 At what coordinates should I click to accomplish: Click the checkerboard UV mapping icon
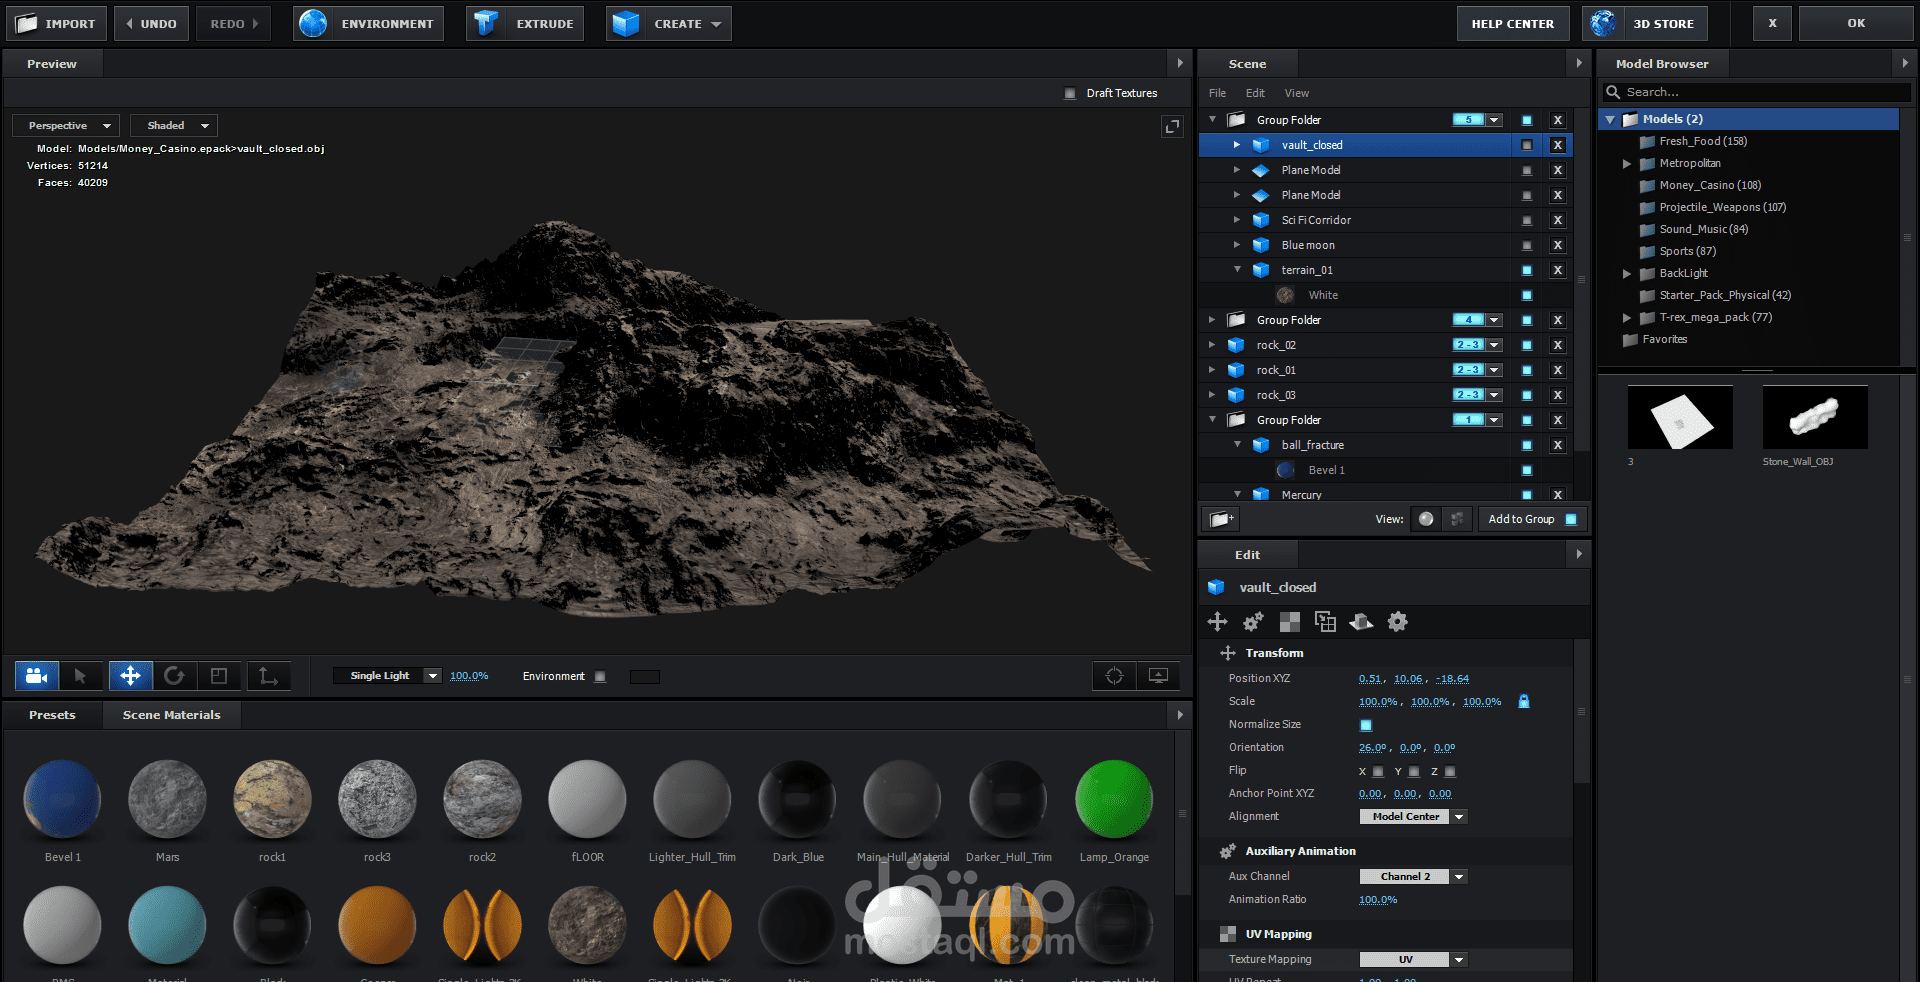1290,622
